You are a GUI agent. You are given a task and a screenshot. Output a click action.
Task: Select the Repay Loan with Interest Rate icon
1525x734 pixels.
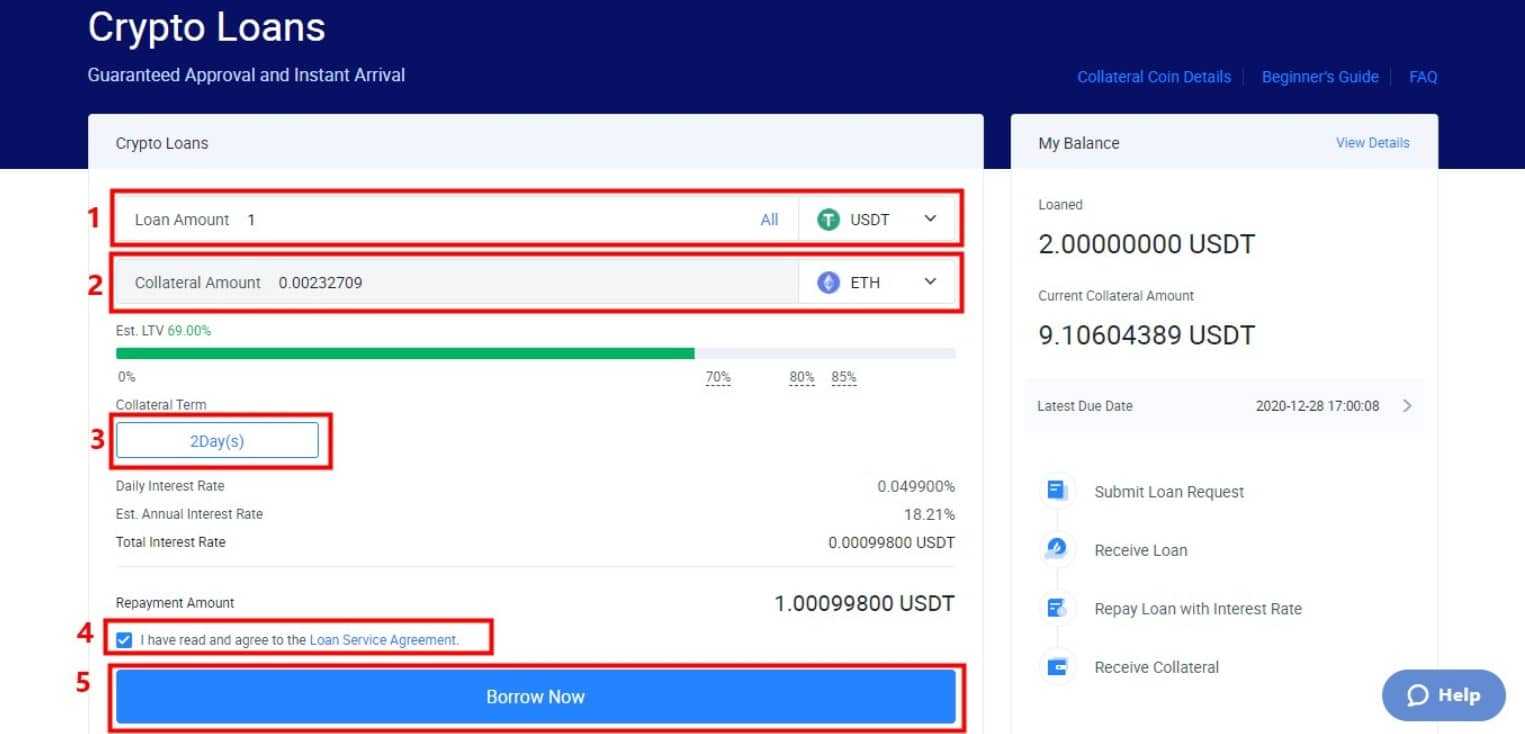1055,608
